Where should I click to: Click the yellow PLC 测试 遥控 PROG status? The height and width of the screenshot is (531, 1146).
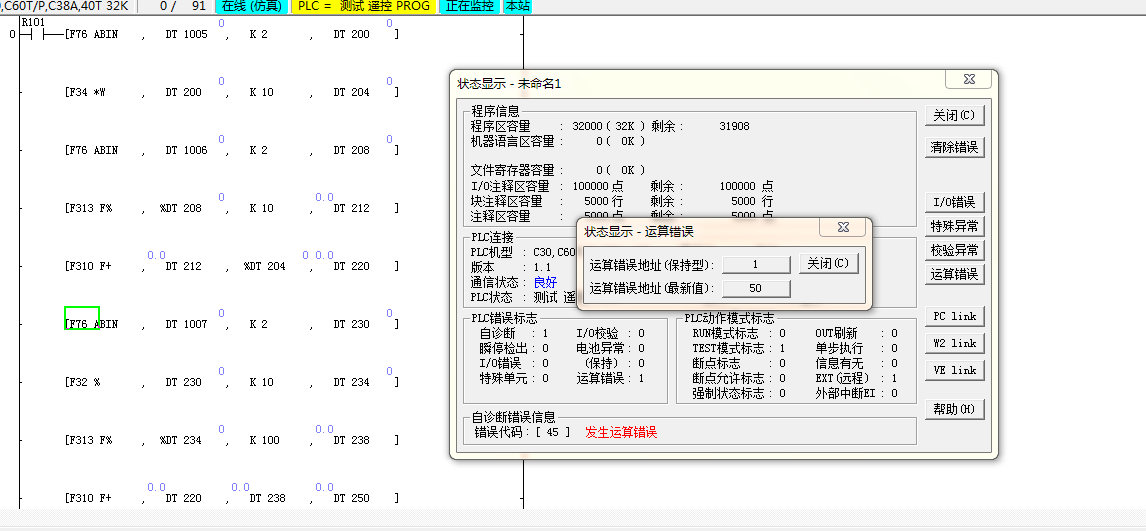tap(365, 6)
